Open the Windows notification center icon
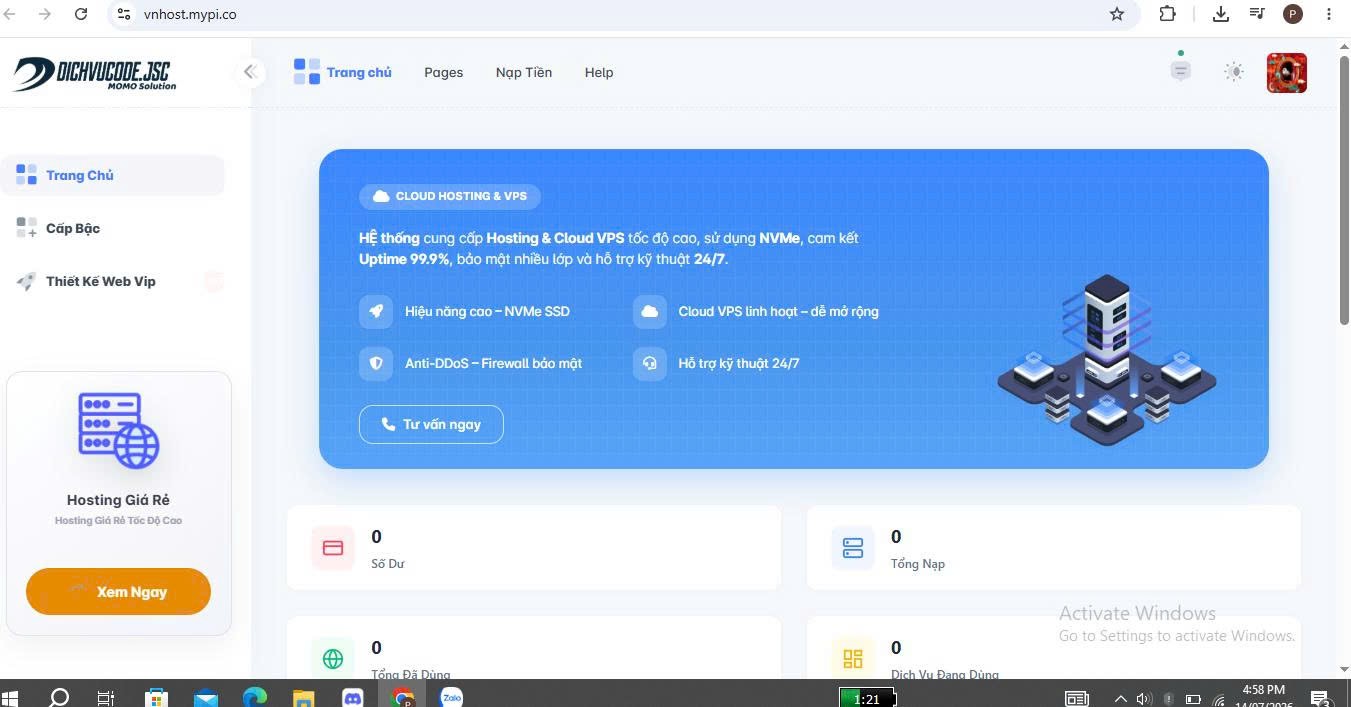Screen dimensions: 1351x707 [1320, 697]
